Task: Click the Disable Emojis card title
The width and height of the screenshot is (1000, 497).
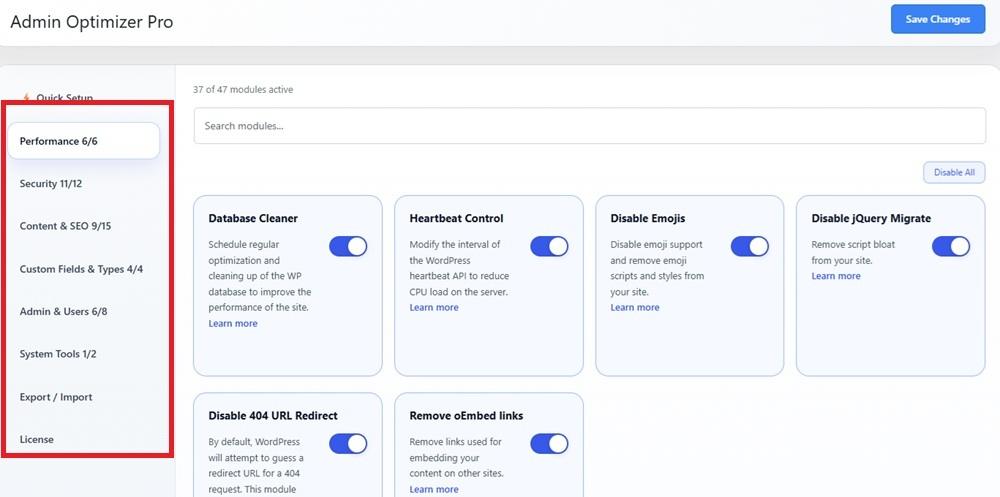Action: click(648, 218)
